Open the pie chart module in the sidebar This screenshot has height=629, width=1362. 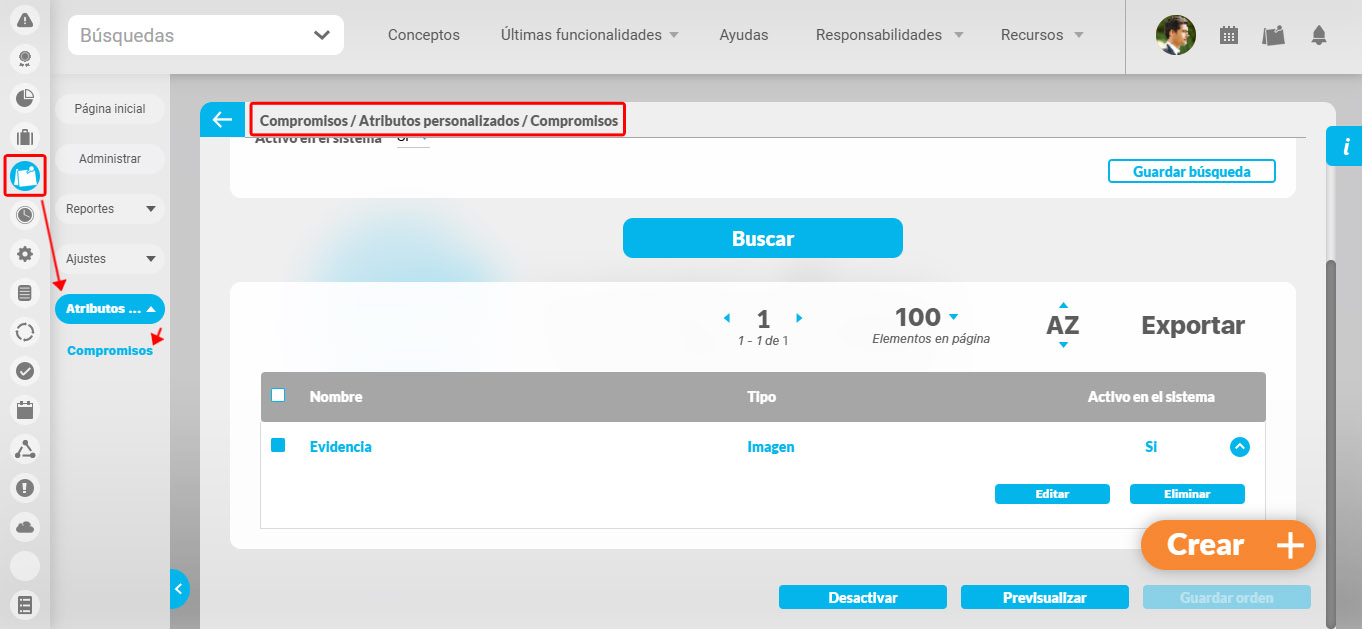tap(24, 97)
